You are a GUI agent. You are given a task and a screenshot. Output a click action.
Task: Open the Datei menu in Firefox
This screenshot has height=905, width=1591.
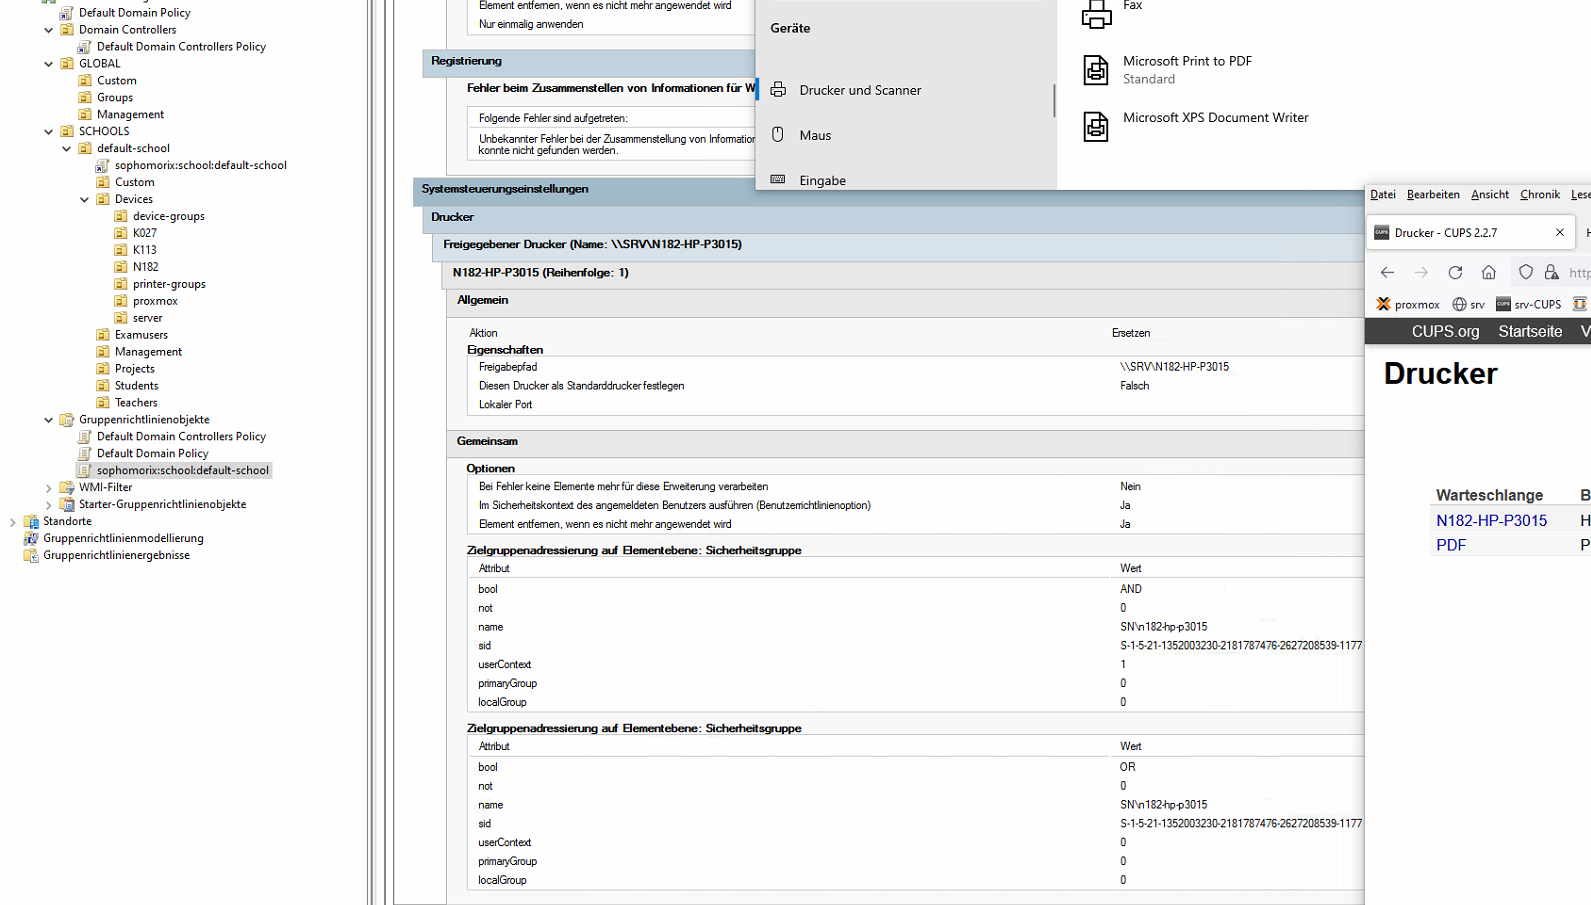[1383, 194]
